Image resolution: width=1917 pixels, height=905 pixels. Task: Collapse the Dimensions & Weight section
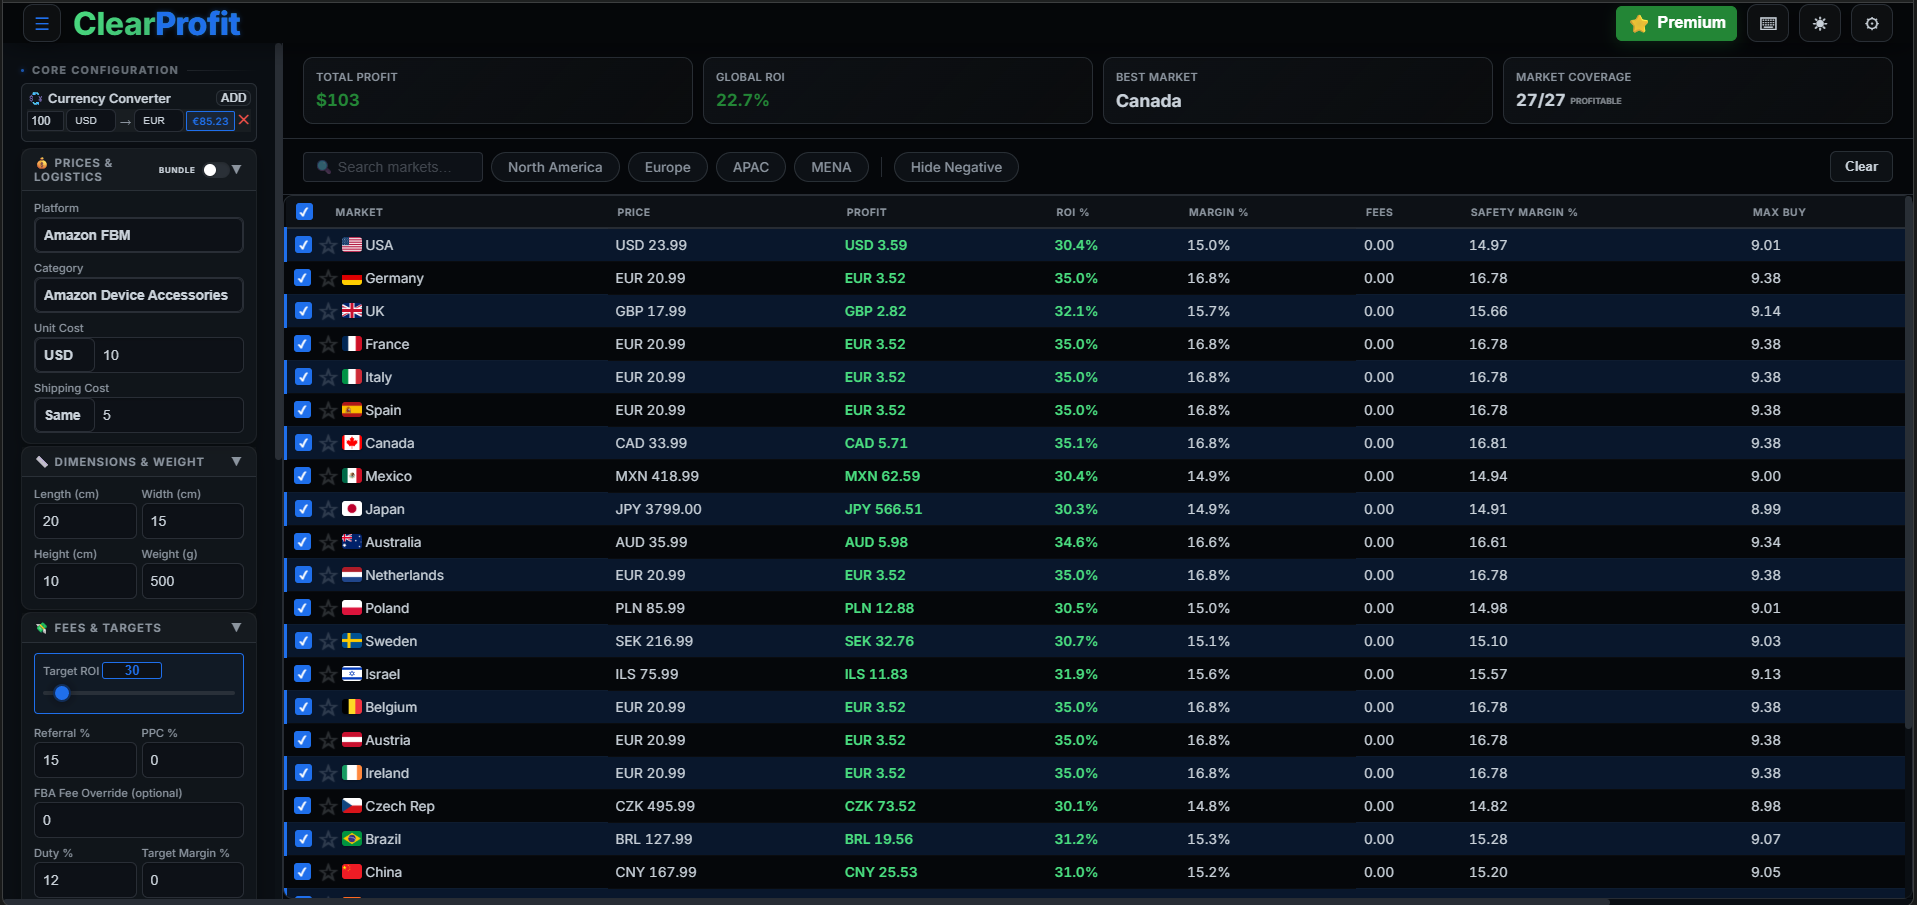click(237, 462)
